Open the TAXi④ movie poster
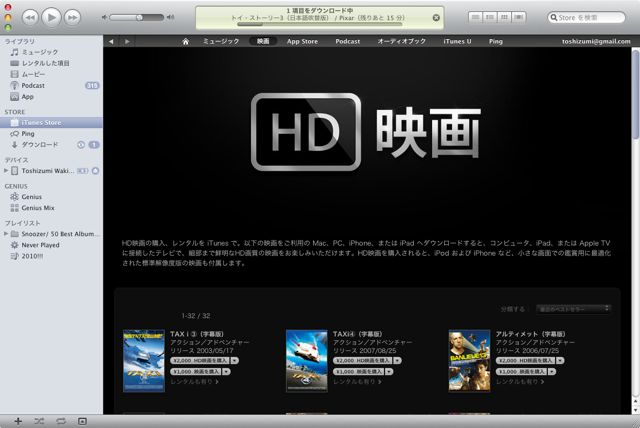The width and height of the screenshot is (640, 428). click(307, 361)
